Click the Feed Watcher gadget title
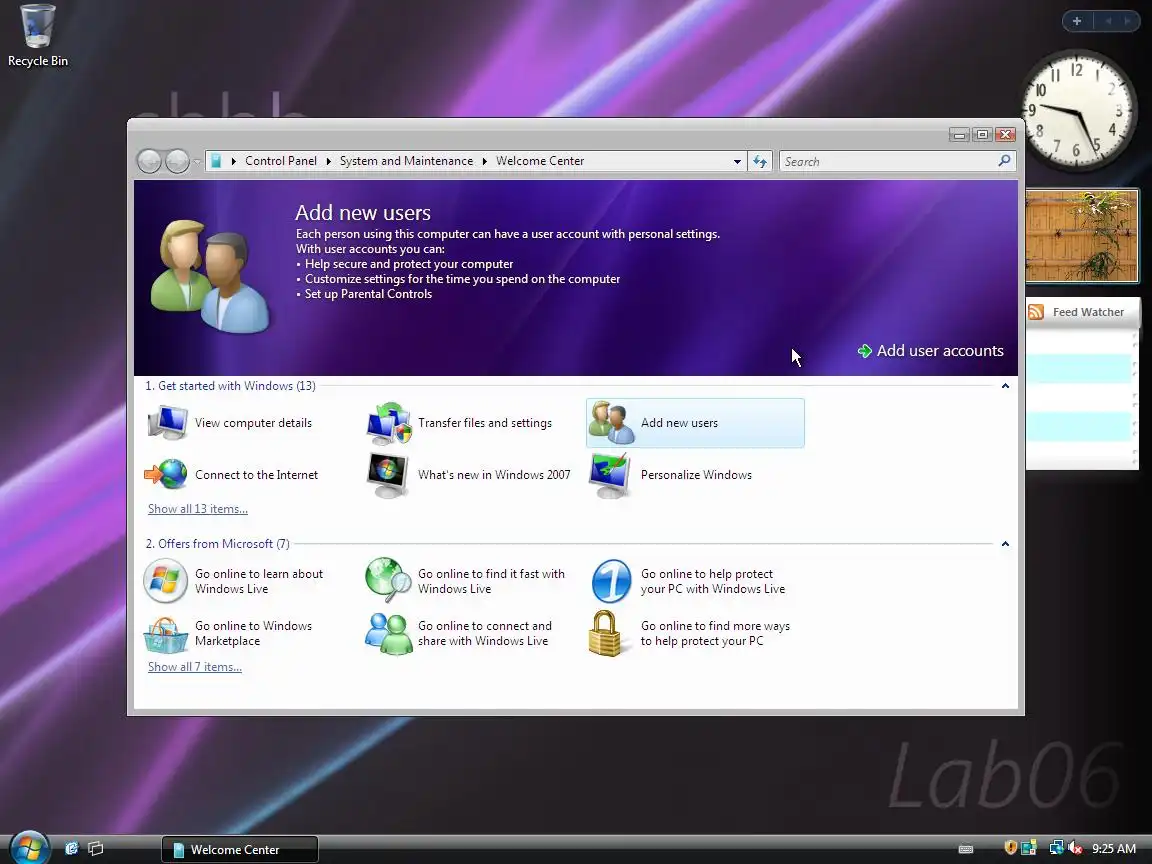The height and width of the screenshot is (864, 1152). (x=1088, y=312)
